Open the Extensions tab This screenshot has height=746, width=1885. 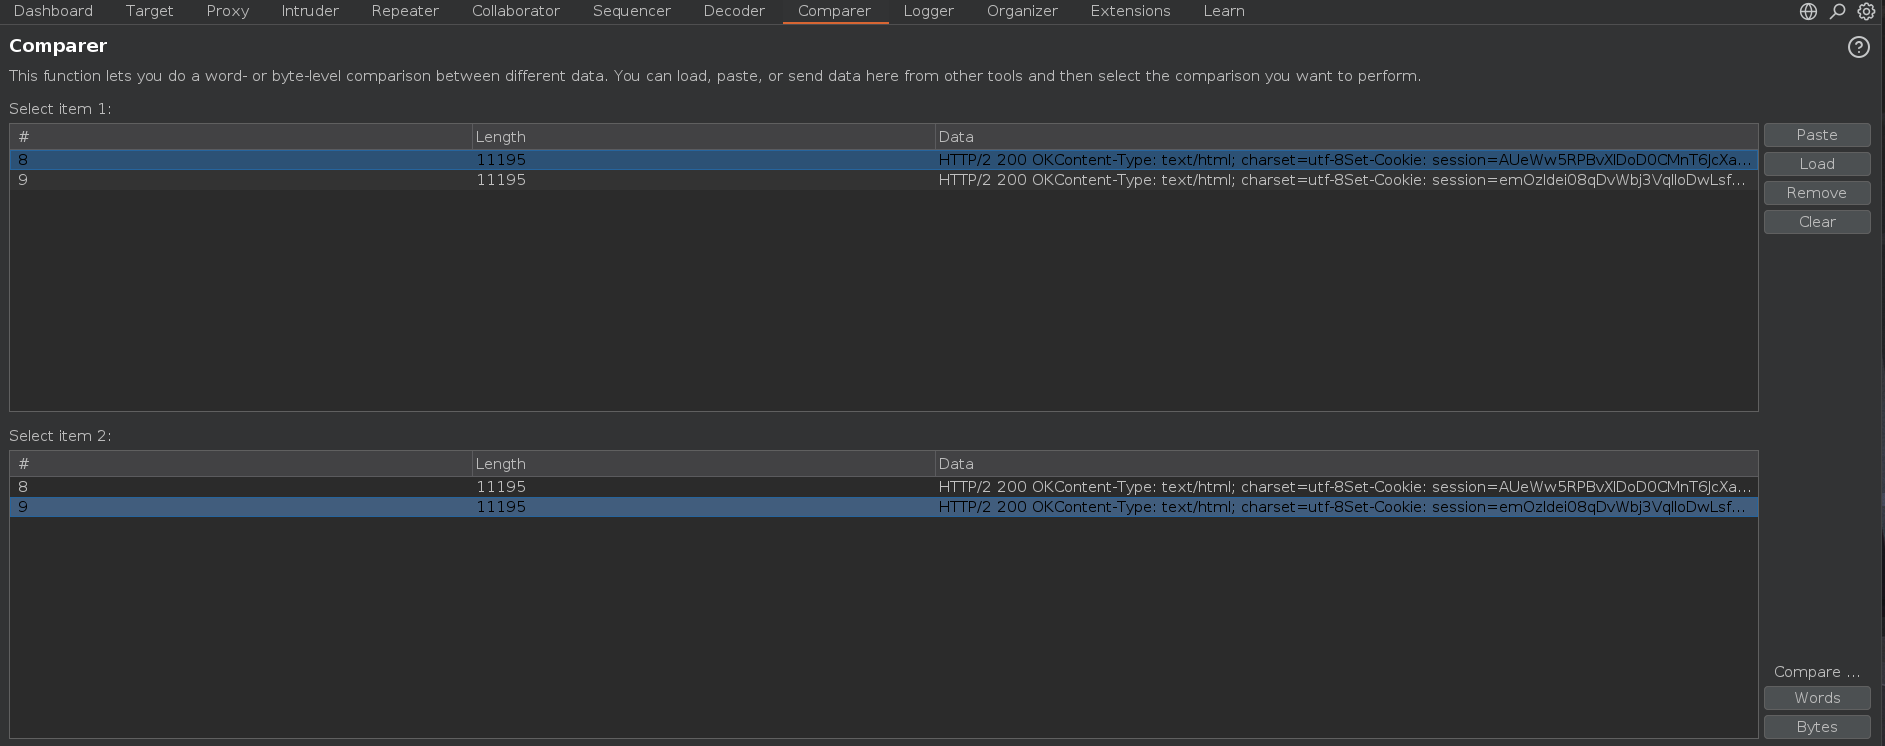click(1130, 11)
